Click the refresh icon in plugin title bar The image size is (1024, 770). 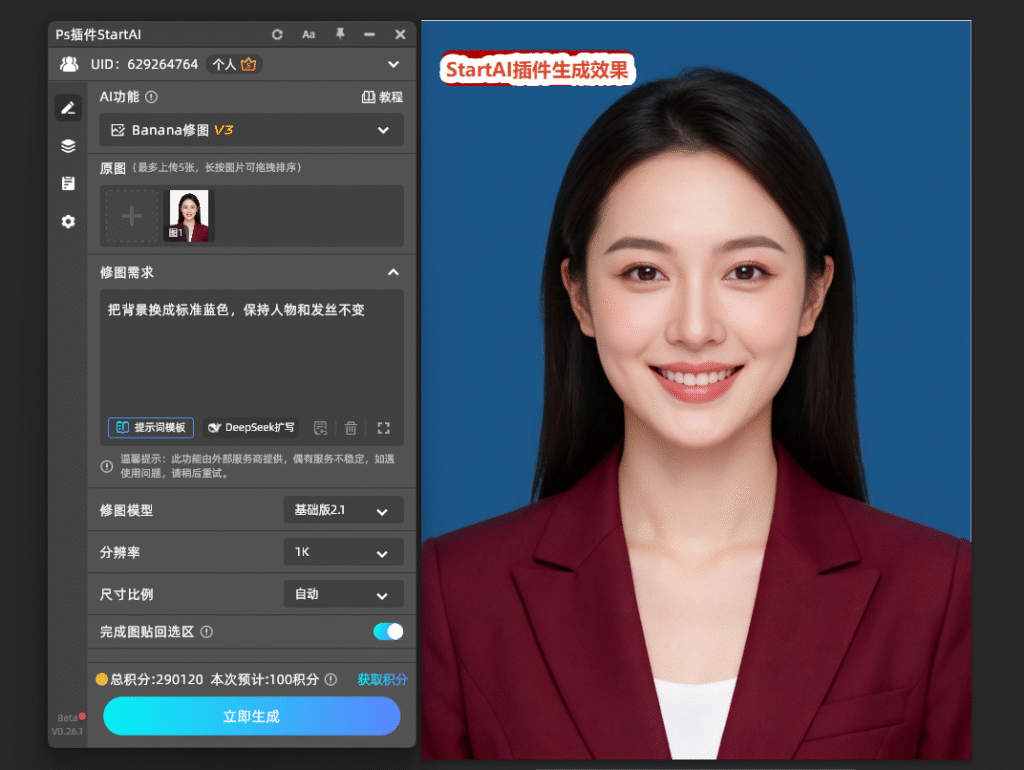pyautogui.click(x=278, y=35)
